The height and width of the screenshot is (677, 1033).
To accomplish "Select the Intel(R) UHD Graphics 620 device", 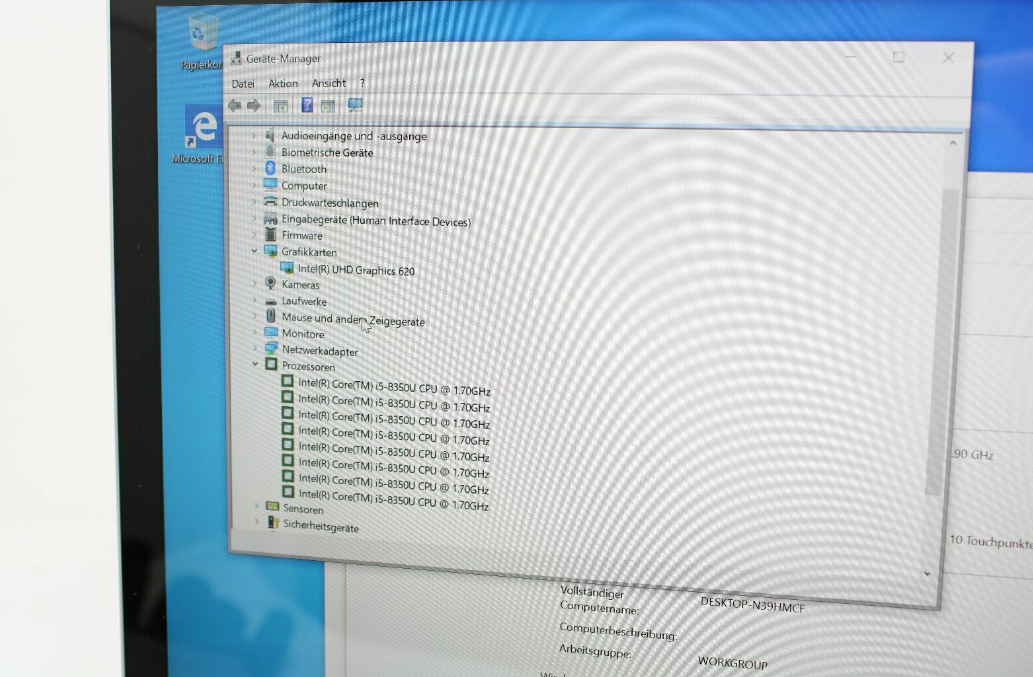I will (356, 270).
